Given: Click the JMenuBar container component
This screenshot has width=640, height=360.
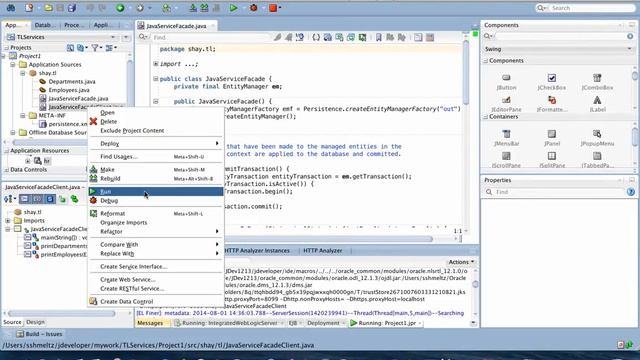Looking at the screenshot, I should click(x=506, y=138).
